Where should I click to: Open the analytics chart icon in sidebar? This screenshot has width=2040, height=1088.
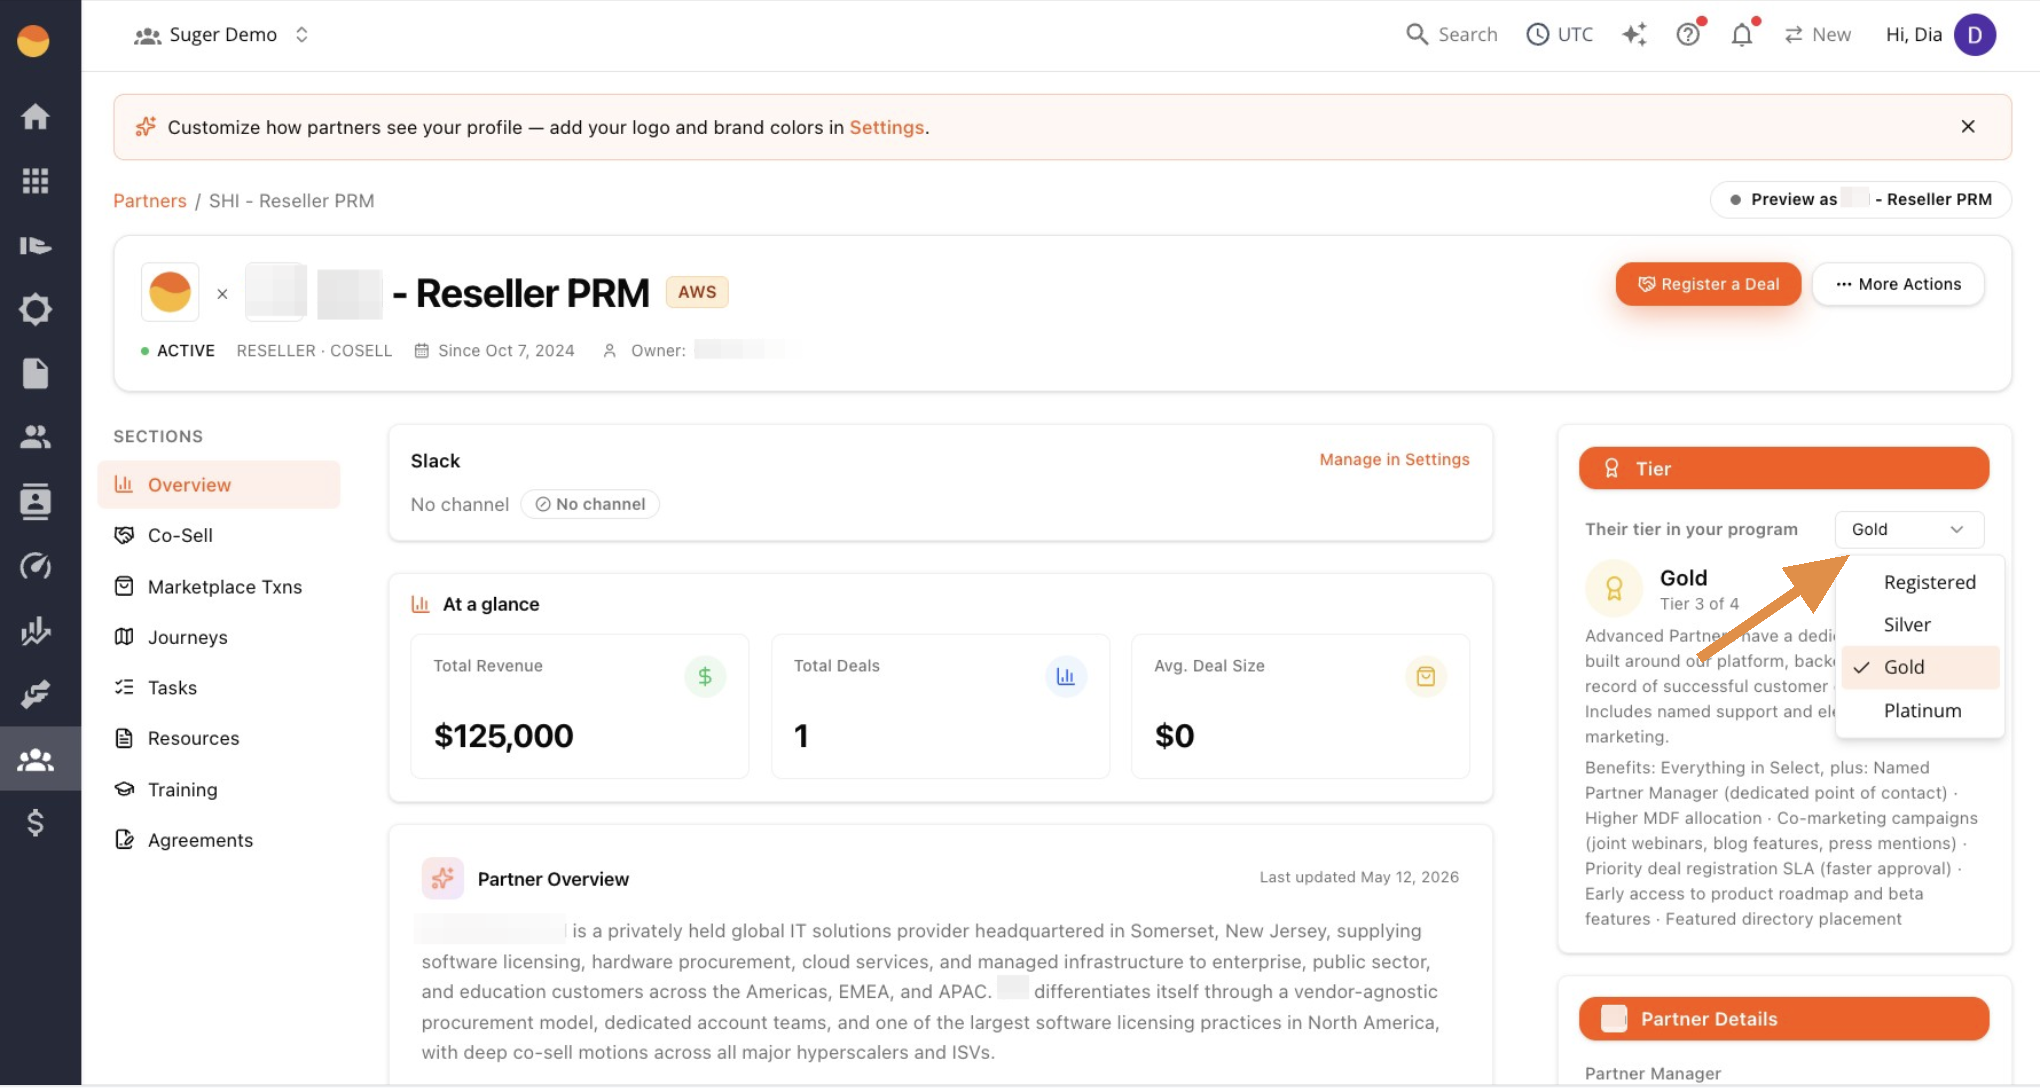coord(35,630)
